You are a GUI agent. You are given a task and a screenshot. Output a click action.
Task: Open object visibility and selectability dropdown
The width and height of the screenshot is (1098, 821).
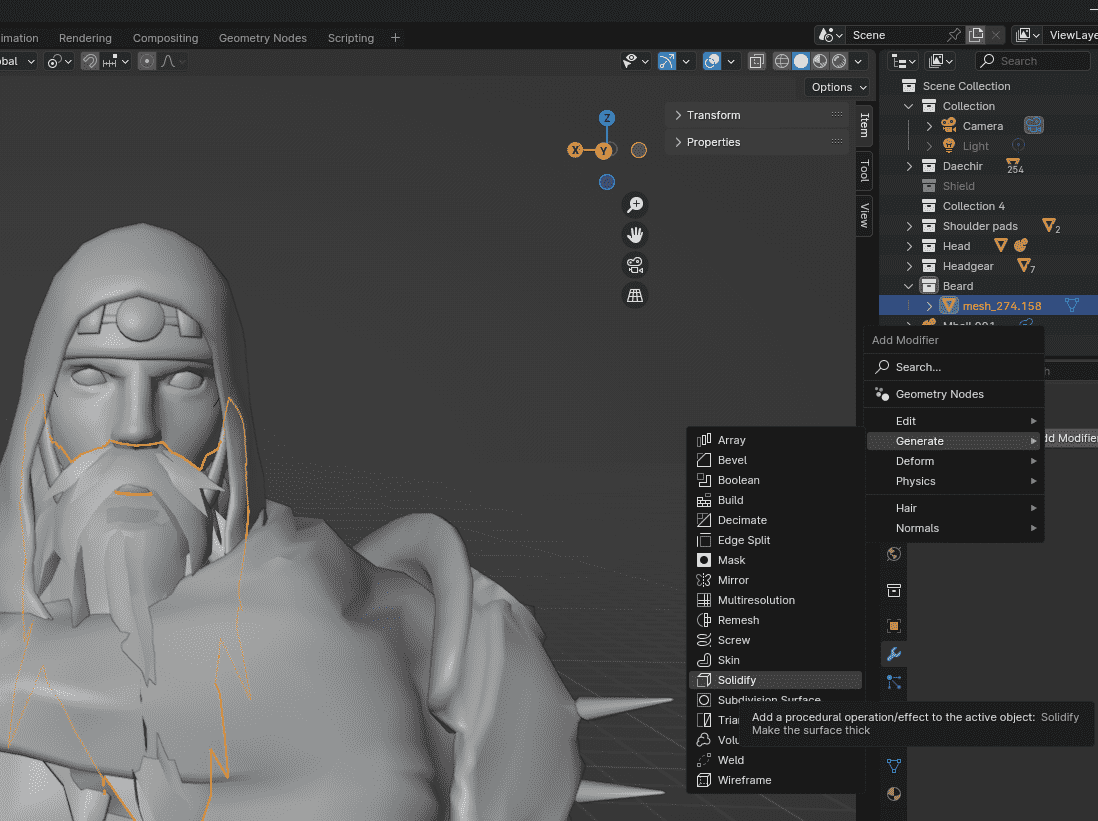(636, 61)
